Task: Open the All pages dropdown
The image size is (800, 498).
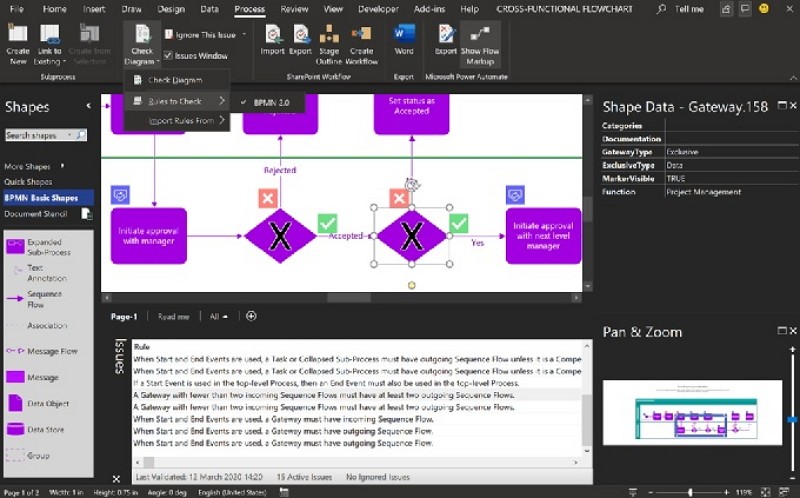Action: (x=218, y=316)
